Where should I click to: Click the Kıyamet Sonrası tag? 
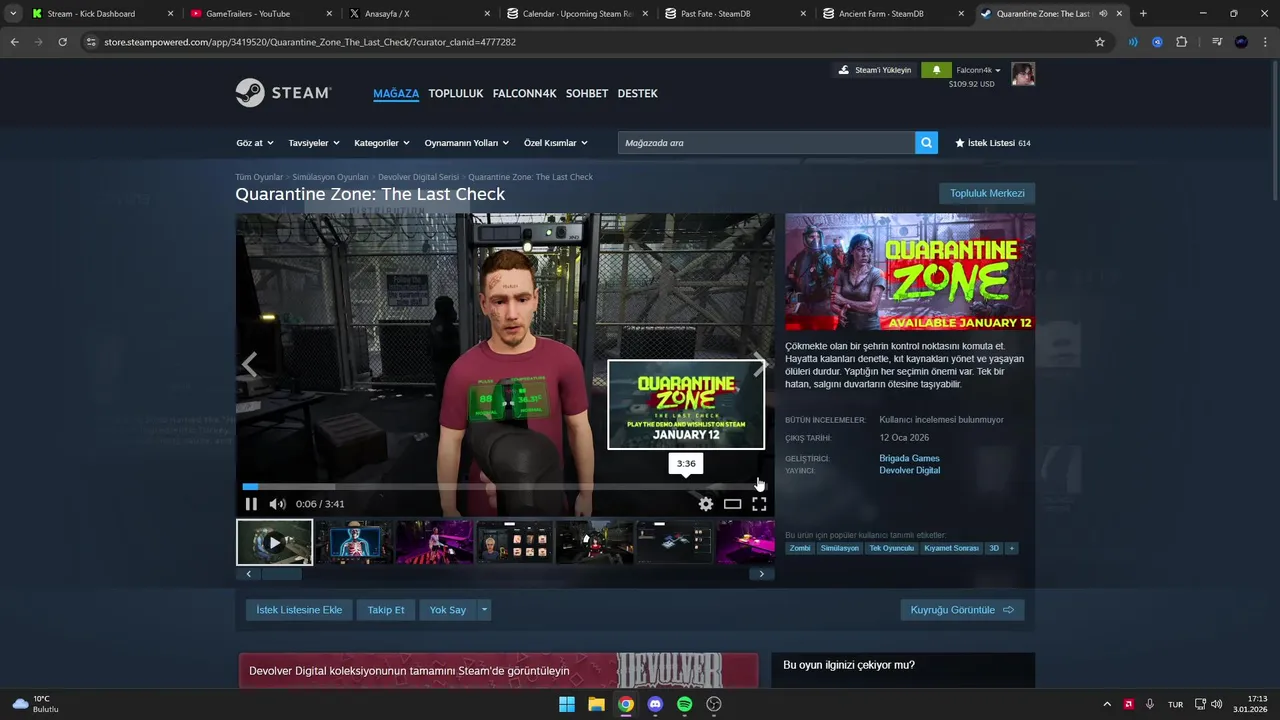point(951,548)
